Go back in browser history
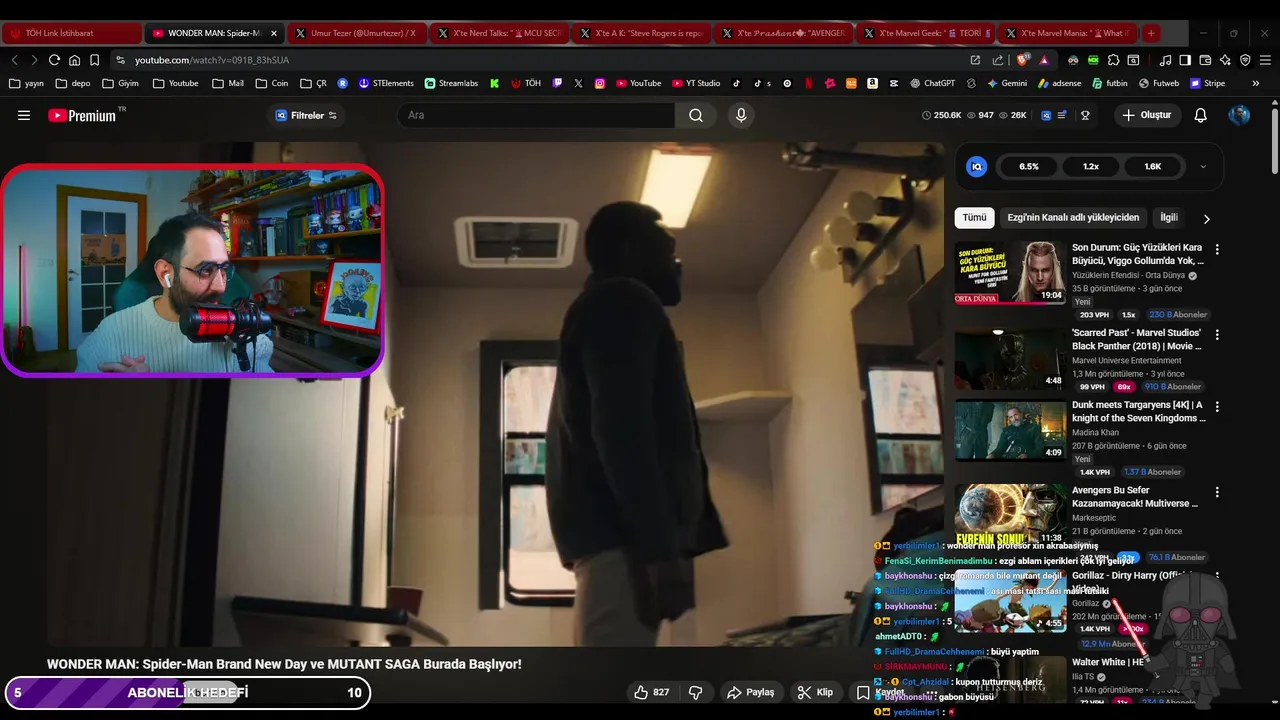 [14, 60]
